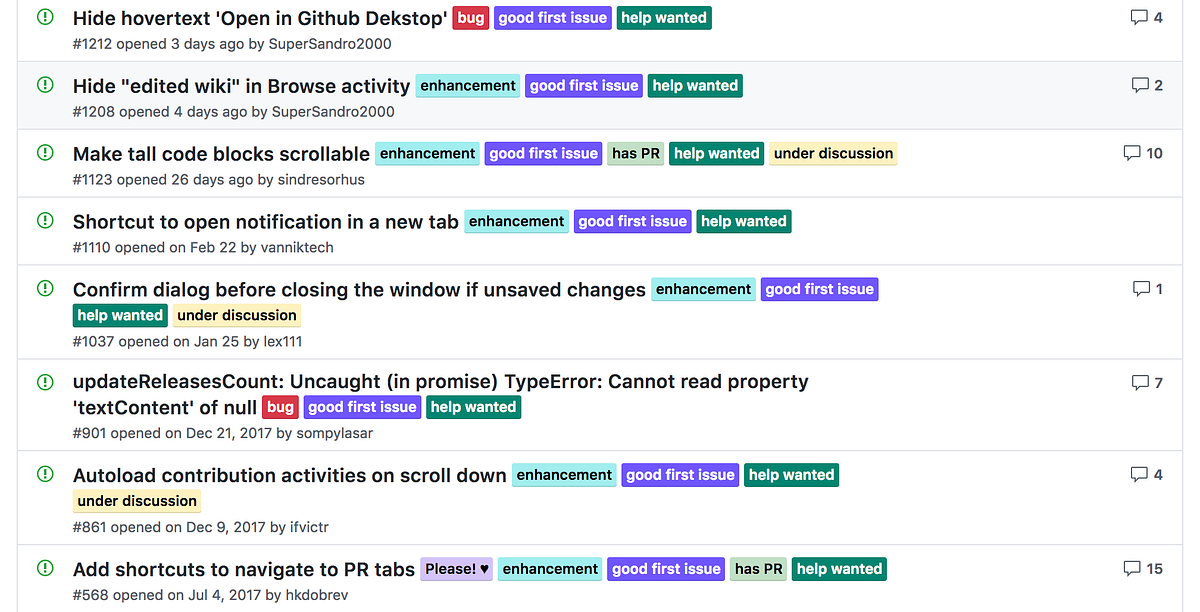Click the enhancement label on issue #1110
1200x612 pixels.
click(x=516, y=221)
